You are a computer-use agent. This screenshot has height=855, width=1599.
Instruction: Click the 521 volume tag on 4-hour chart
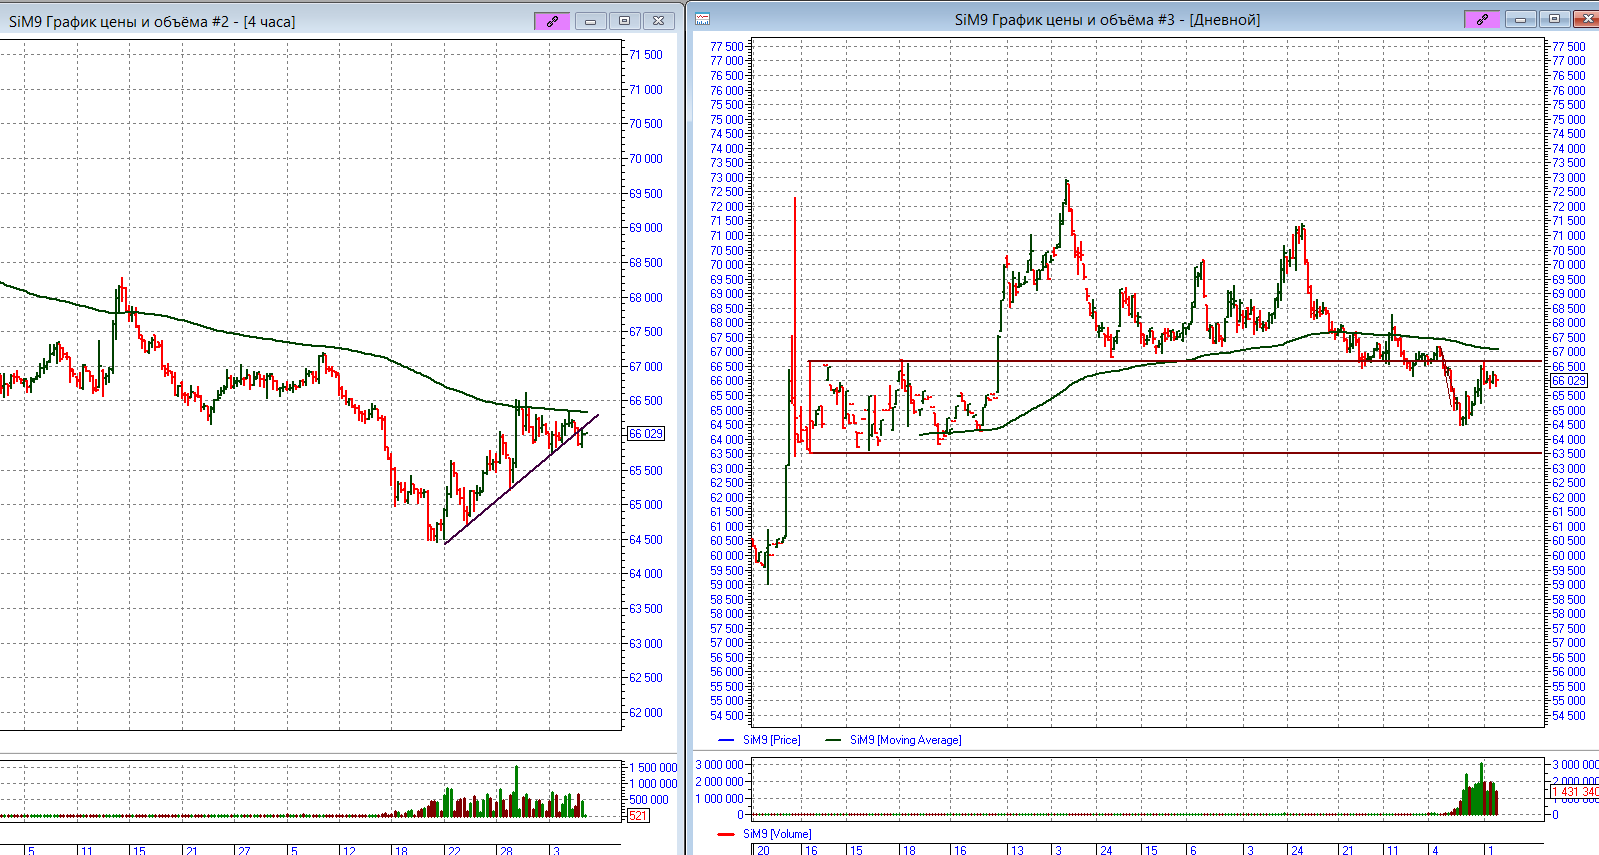click(638, 816)
